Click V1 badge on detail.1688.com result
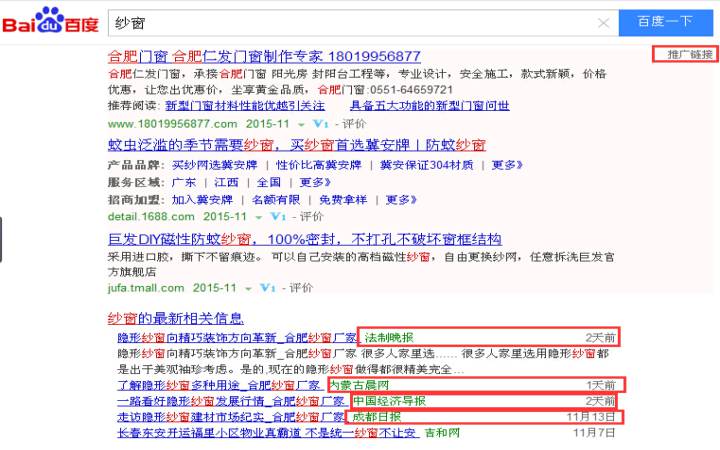The width and height of the screenshot is (720, 450). point(278,216)
